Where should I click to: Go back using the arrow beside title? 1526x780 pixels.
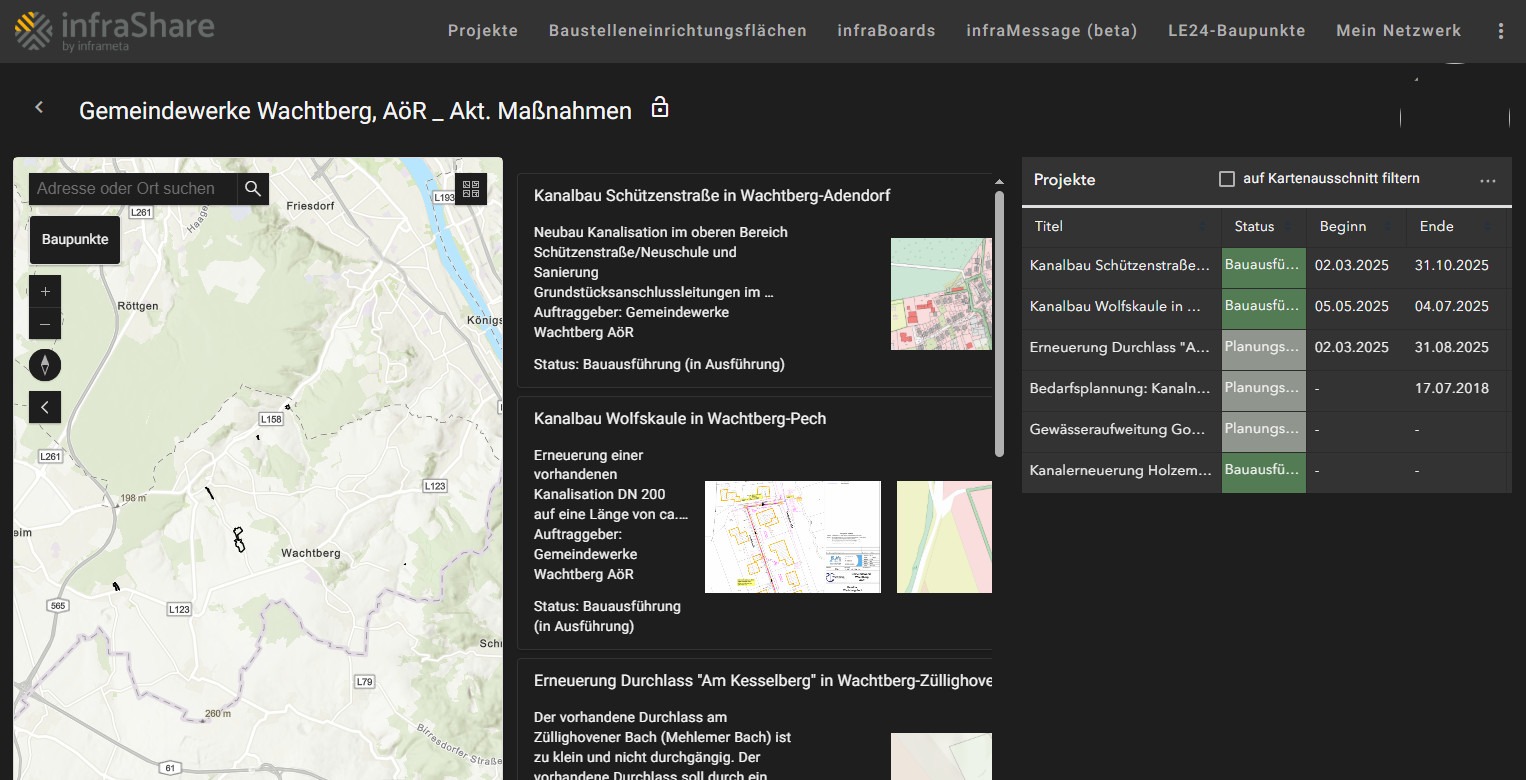(x=39, y=108)
